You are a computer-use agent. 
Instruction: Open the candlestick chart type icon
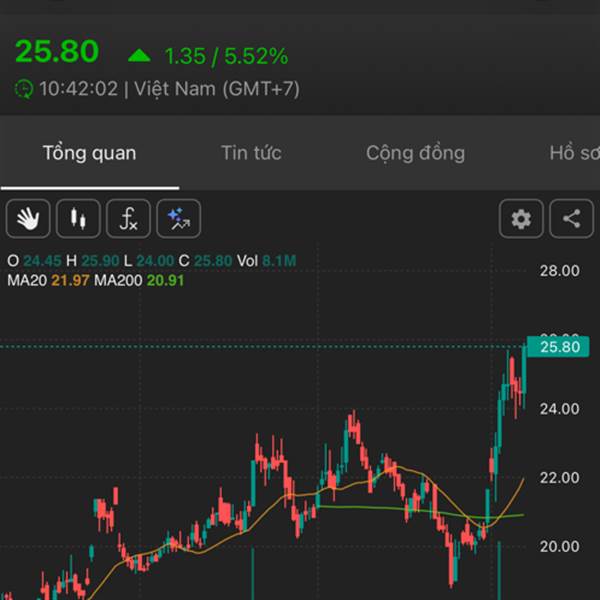pos(78,218)
